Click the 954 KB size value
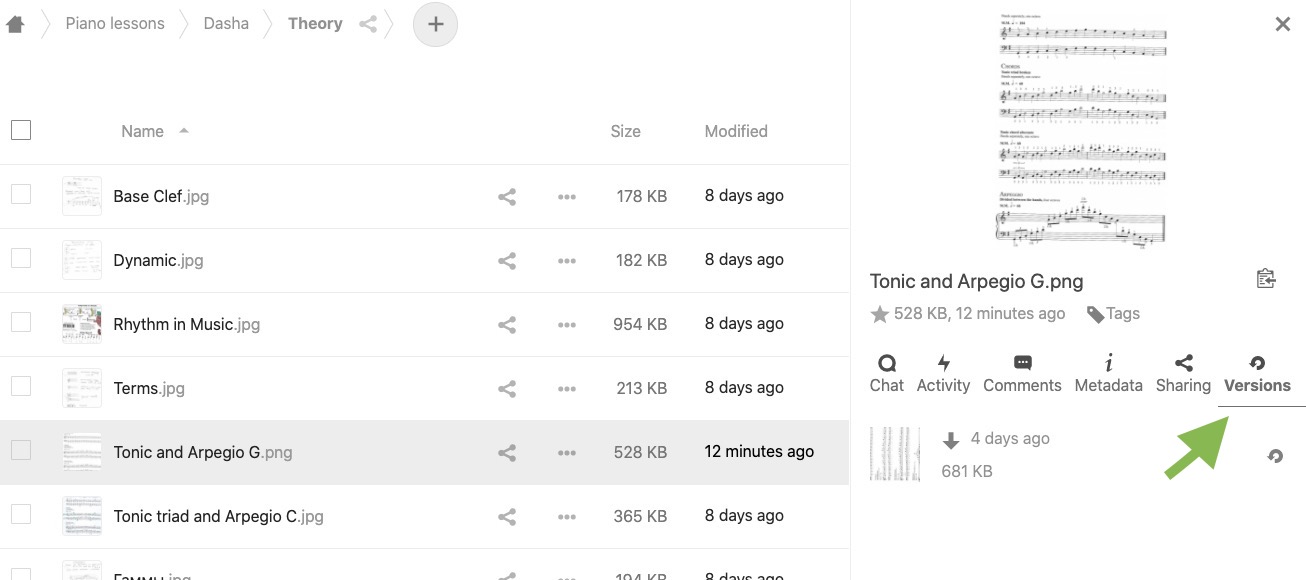The width and height of the screenshot is (1306, 580). (x=641, y=324)
